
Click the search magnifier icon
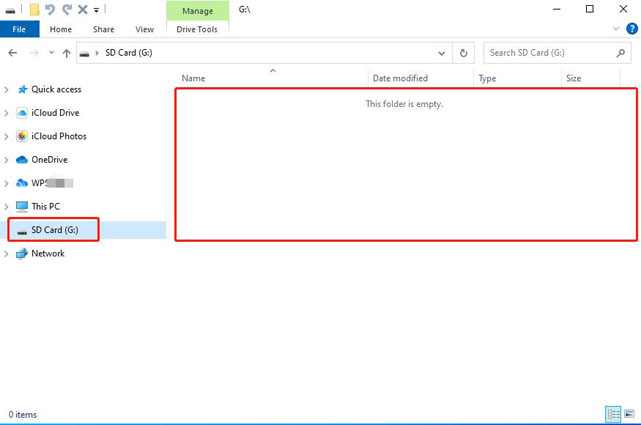coord(619,53)
